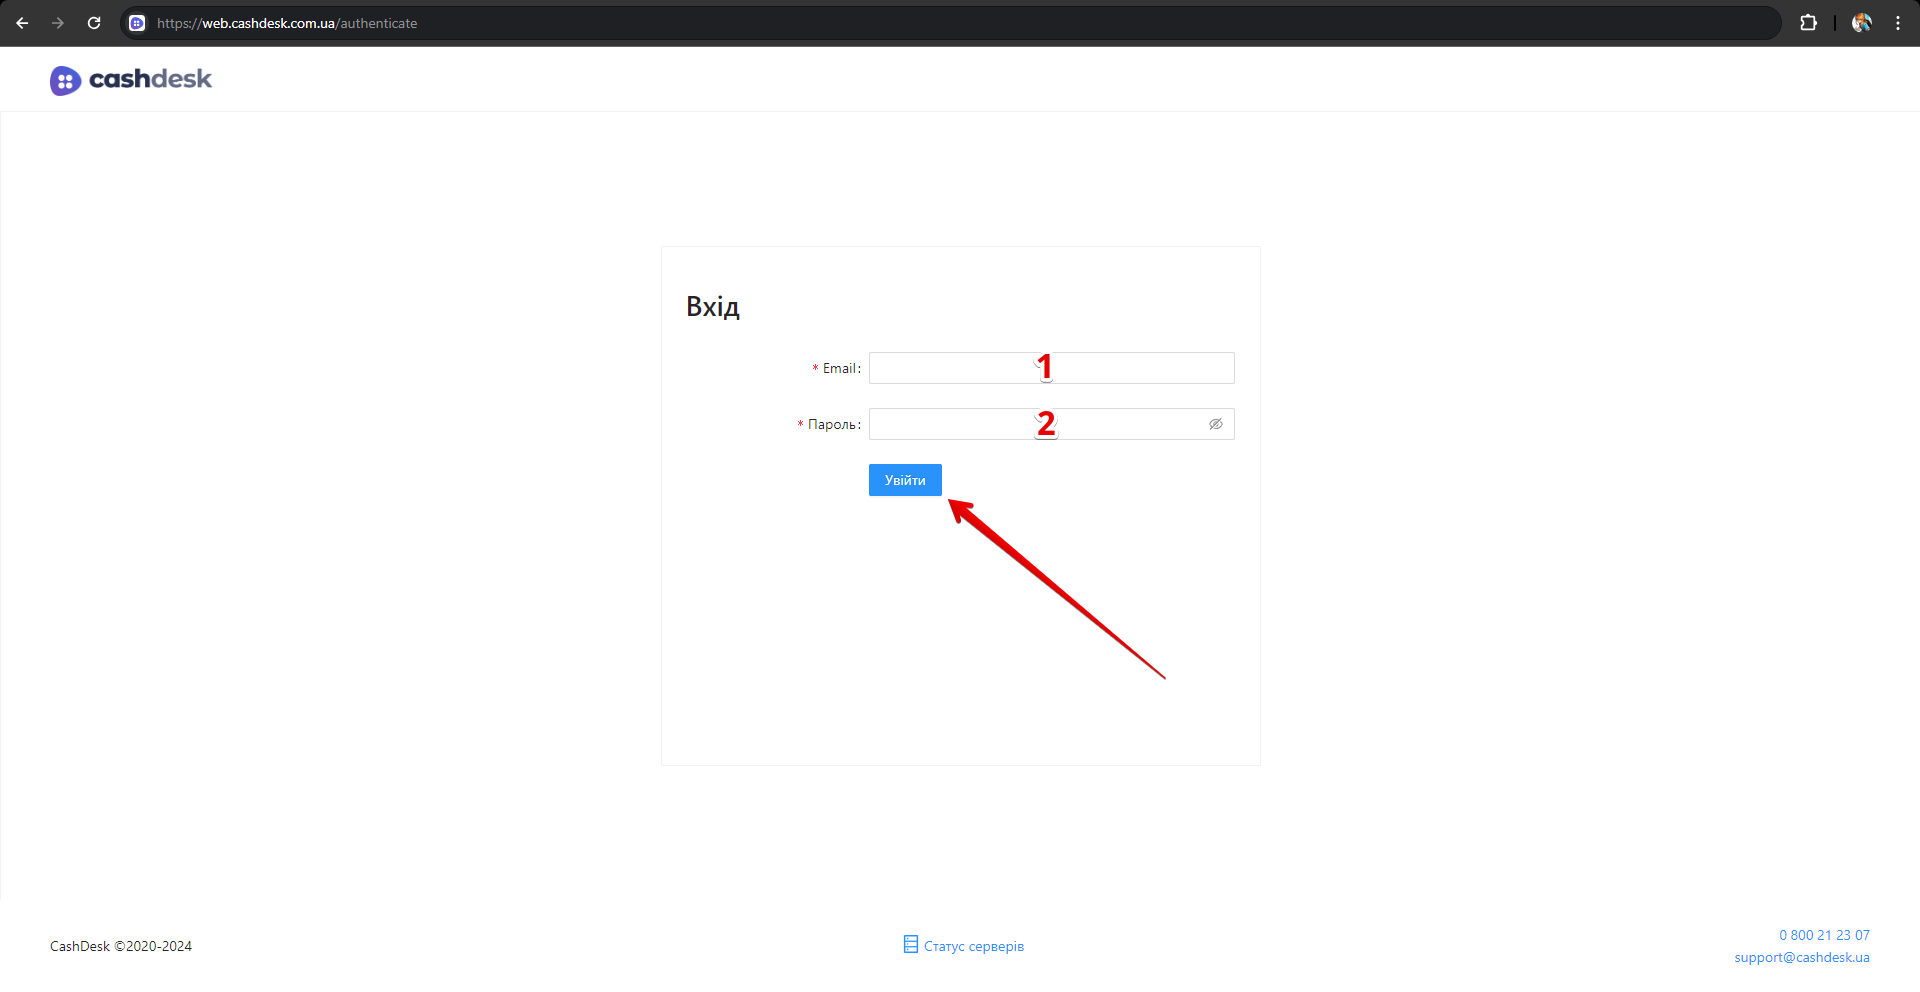Viewport: 1920px width, 992px height.
Task: Click the Email field label
Action: click(x=840, y=369)
